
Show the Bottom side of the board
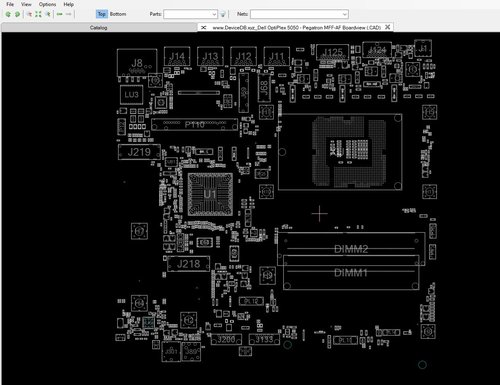(118, 14)
